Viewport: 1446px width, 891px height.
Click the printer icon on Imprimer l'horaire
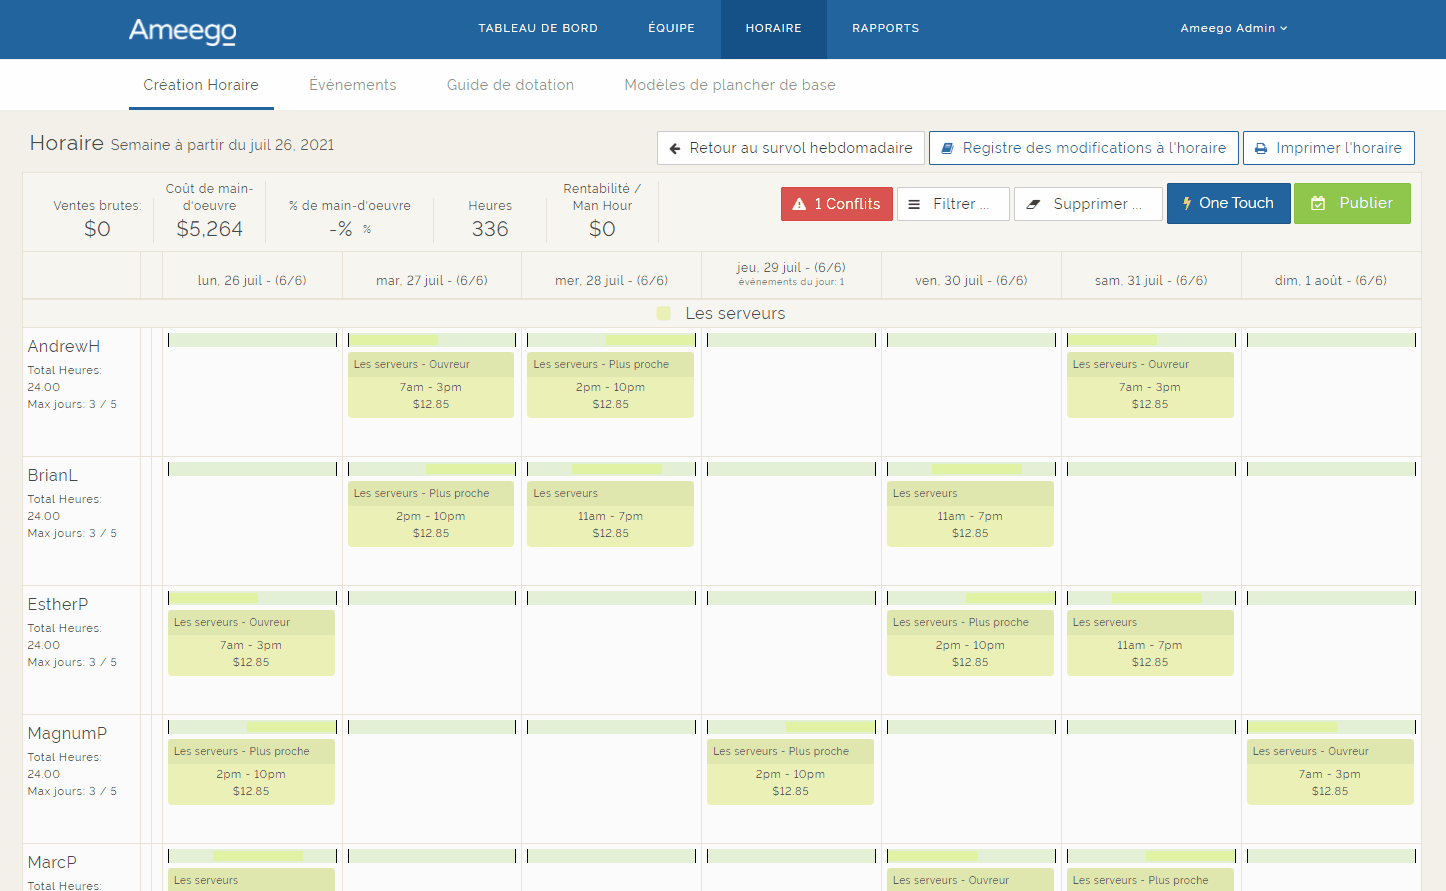pos(1261,148)
